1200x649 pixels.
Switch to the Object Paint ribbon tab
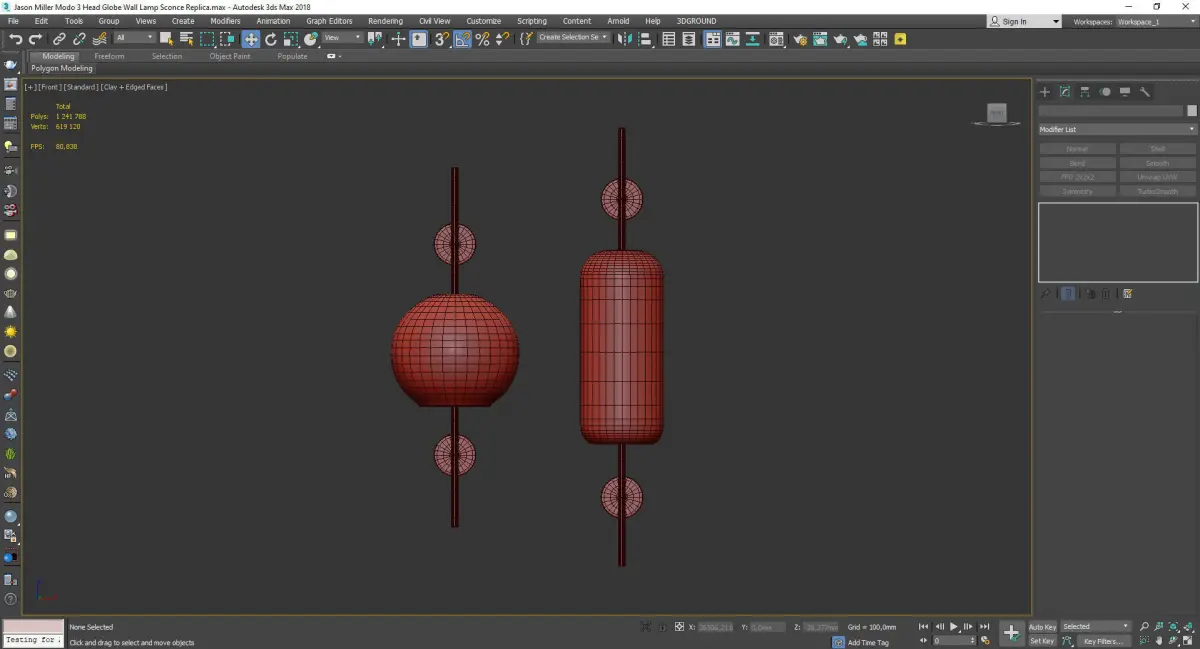tap(230, 56)
